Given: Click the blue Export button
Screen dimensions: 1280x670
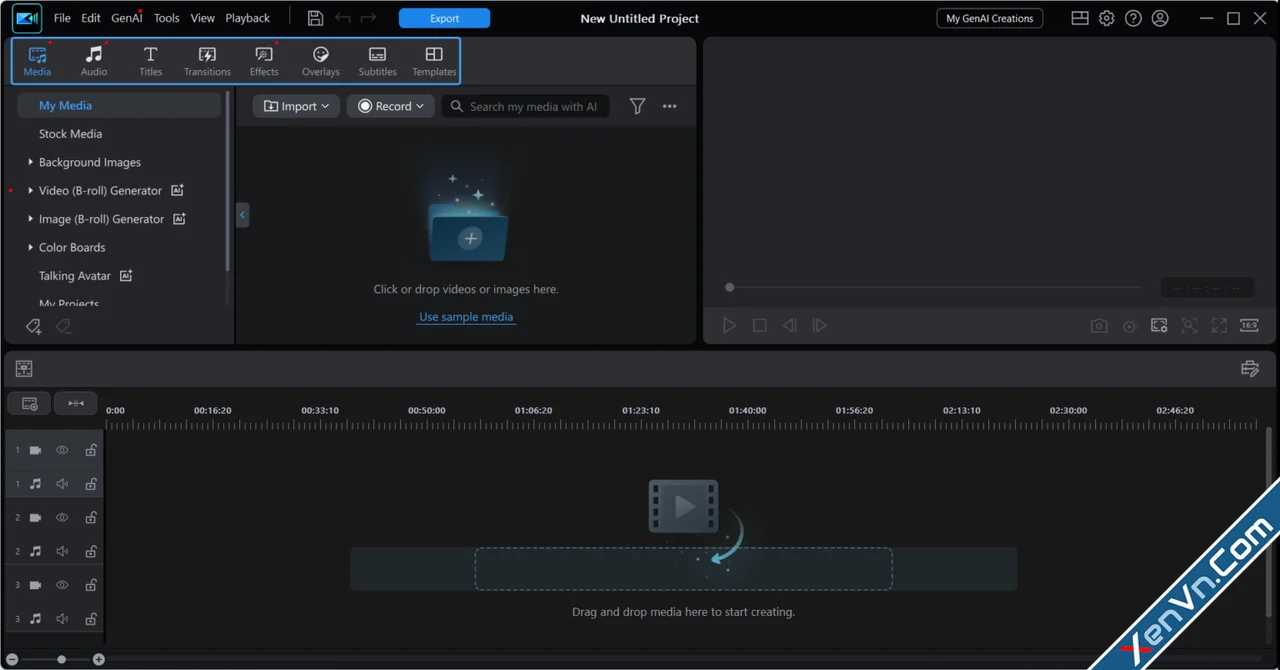Looking at the screenshot, I should pyautogui.click(x=445, y=18).
